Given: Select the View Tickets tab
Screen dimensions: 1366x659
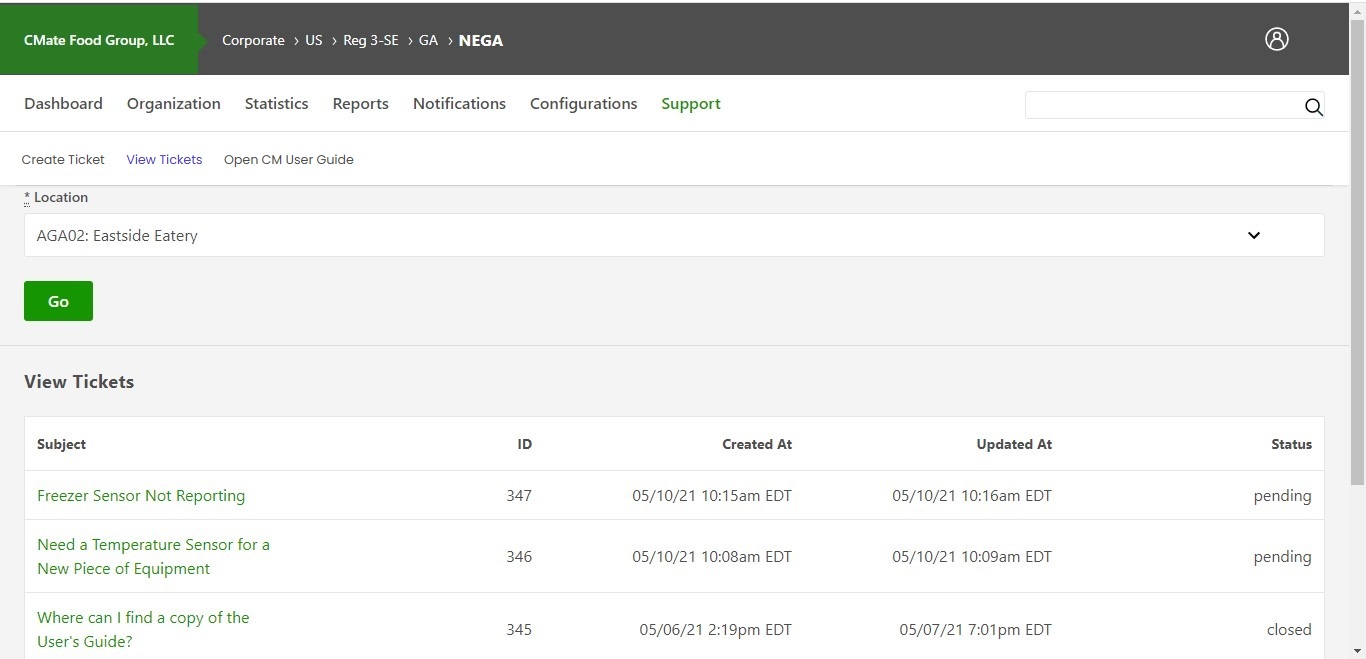Looking at the screenshot, I should point(164,159).
